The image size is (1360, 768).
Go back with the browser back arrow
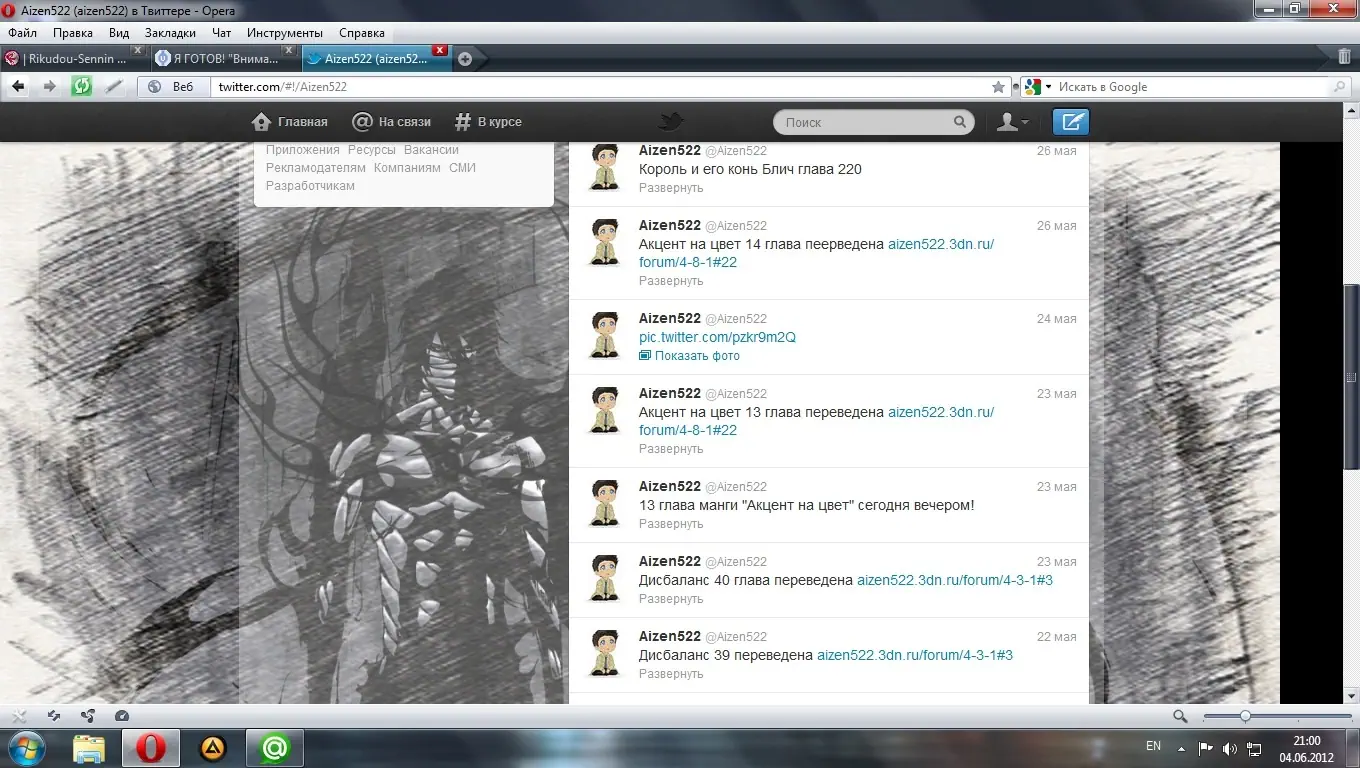[x=18, y=87]
